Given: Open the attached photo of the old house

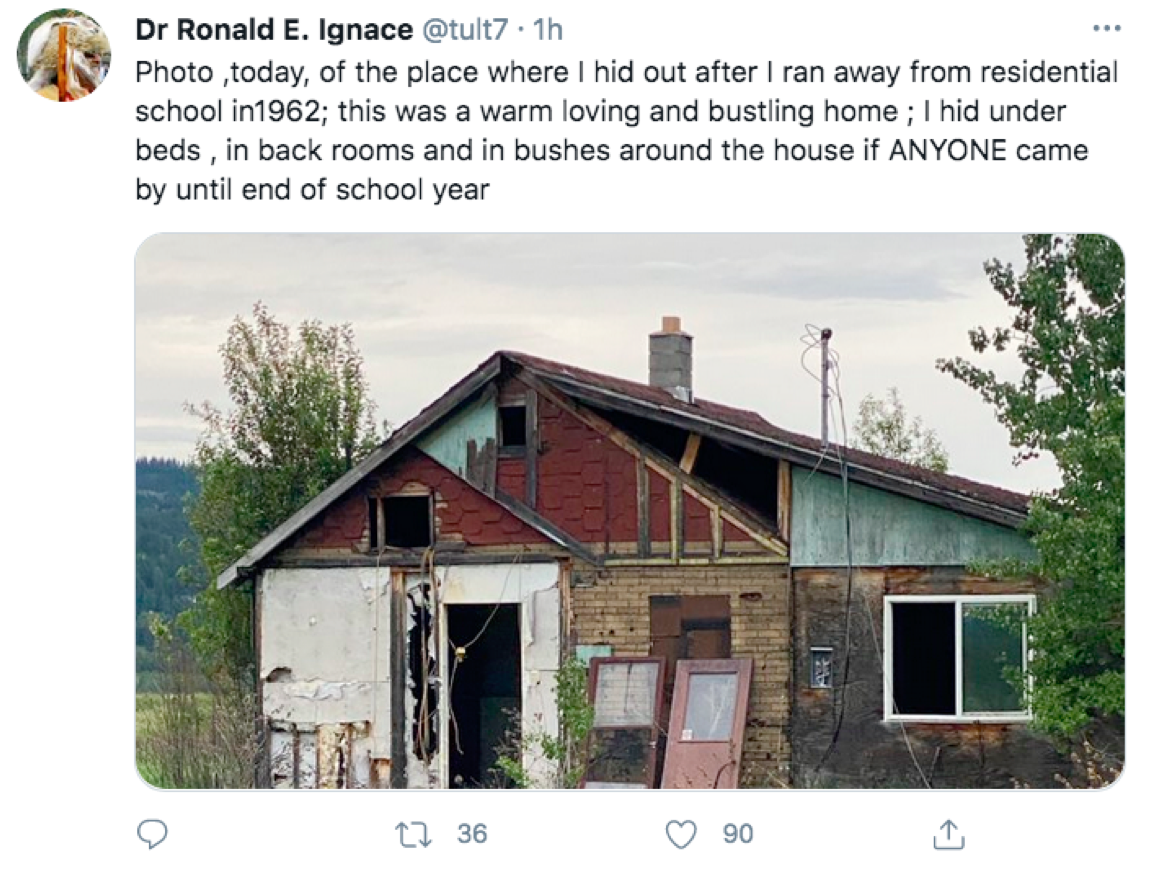Looking at the screenshot, I should (629, 511).
